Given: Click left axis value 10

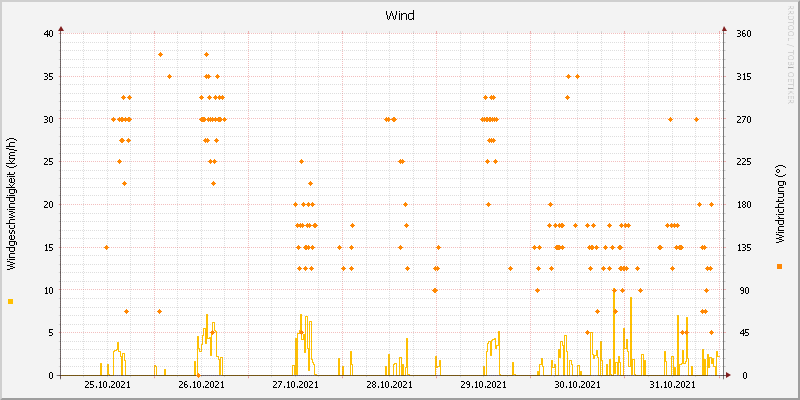Looking at the screenshot, I should tap(48, 290).
